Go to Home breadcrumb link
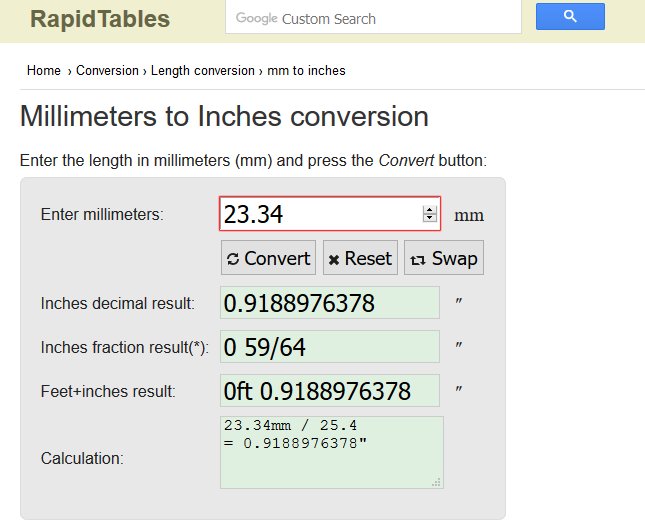 point(44,70)
